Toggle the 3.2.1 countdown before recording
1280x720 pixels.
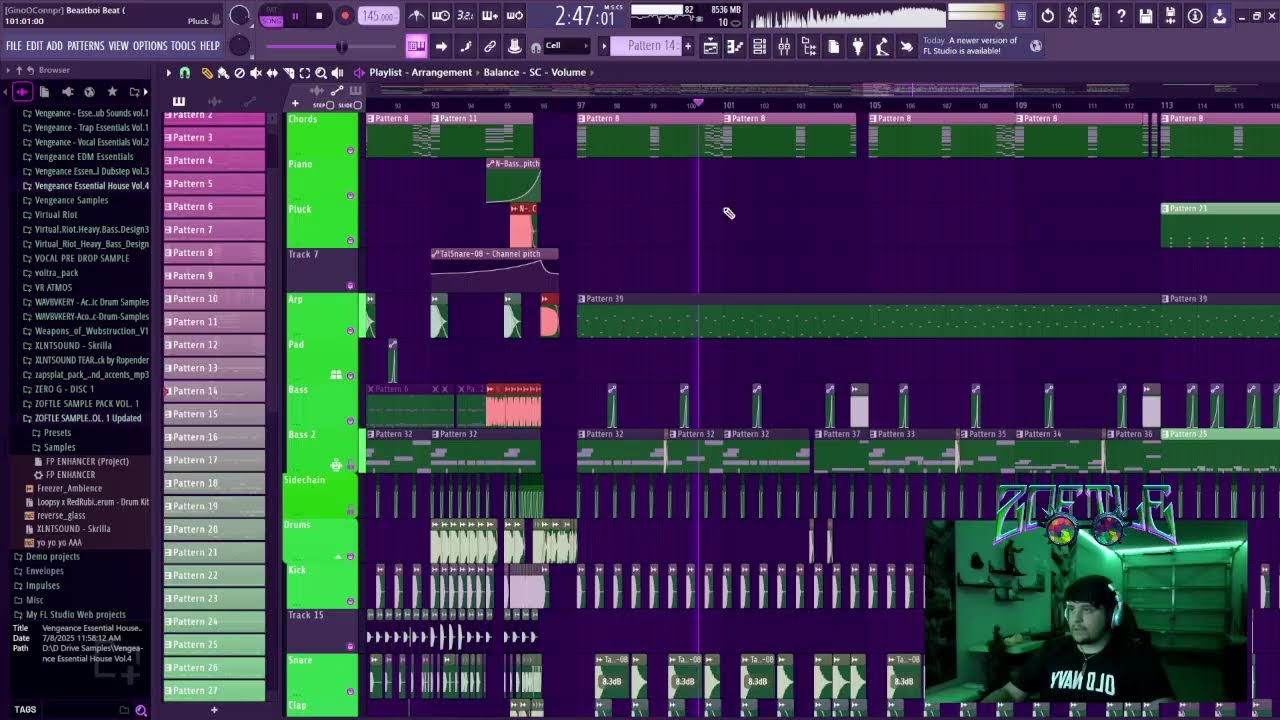click(x=465, y=16)
